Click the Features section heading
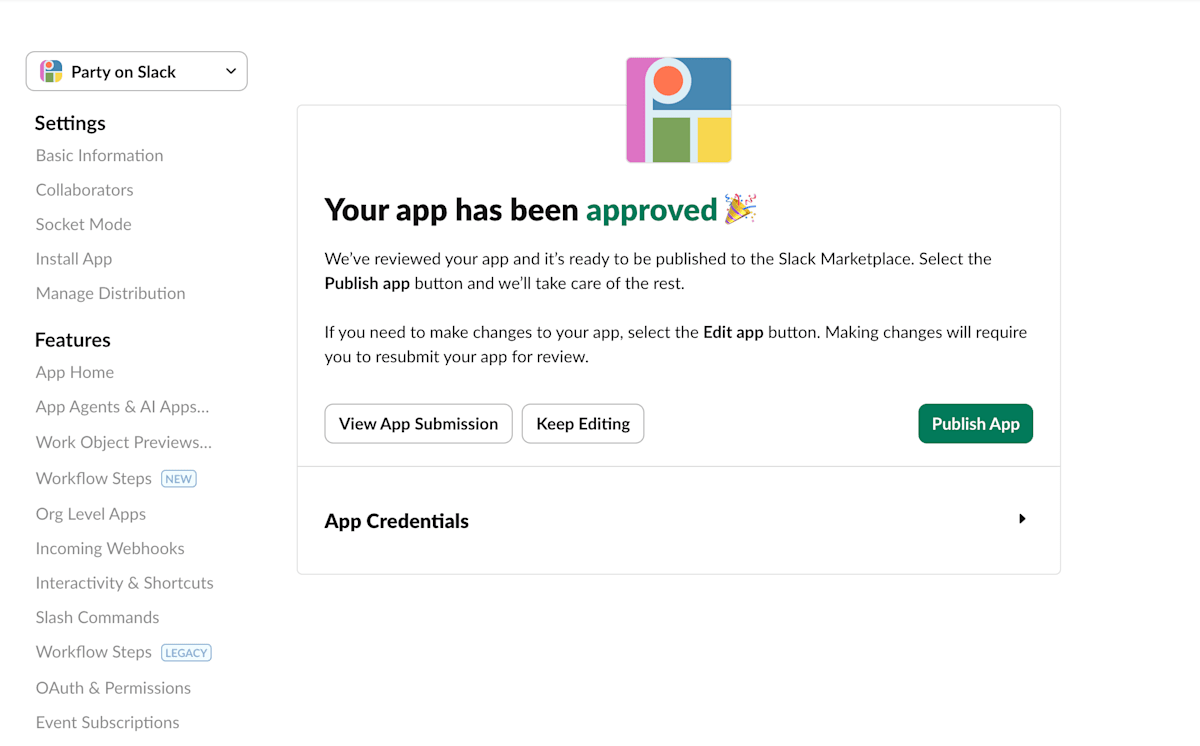Image resolution: width=1200 pixels, height=746 pixels. [x=72, y=340]
